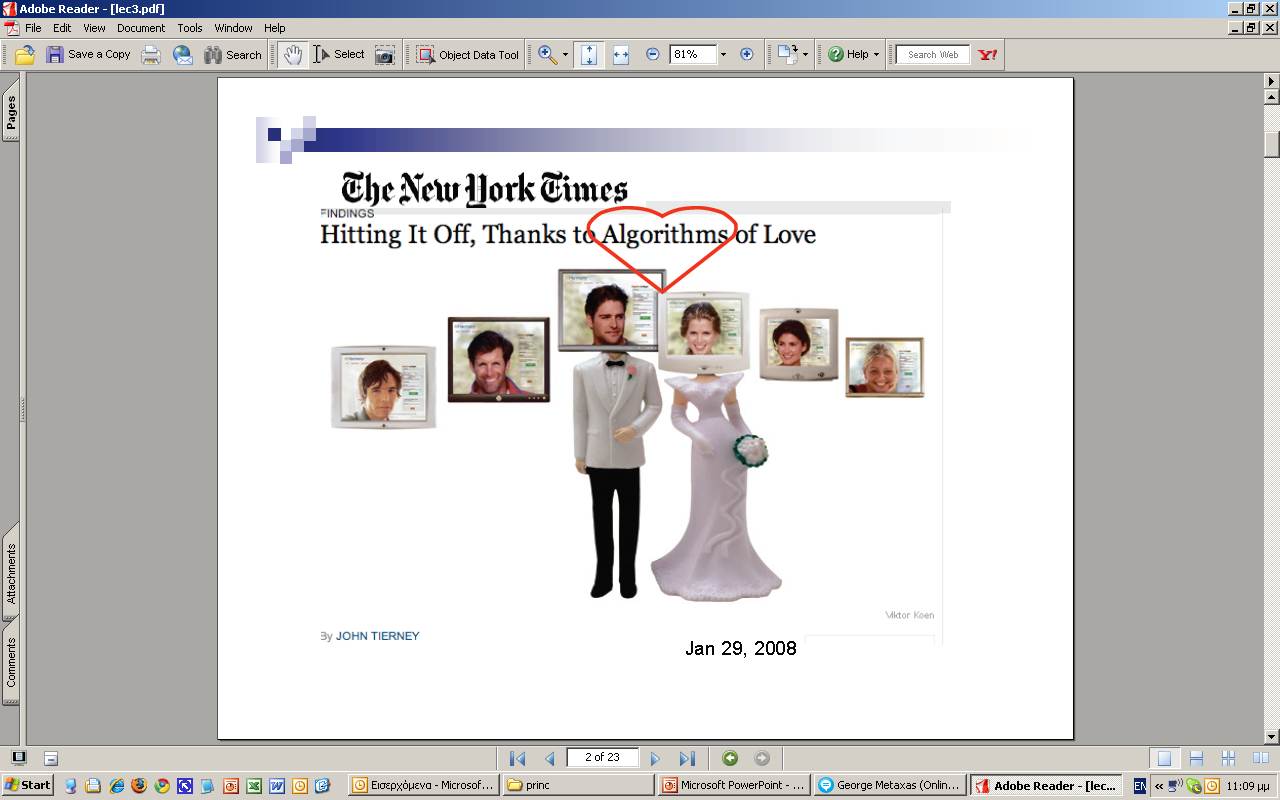Open the Document menu

click(141, 28)
